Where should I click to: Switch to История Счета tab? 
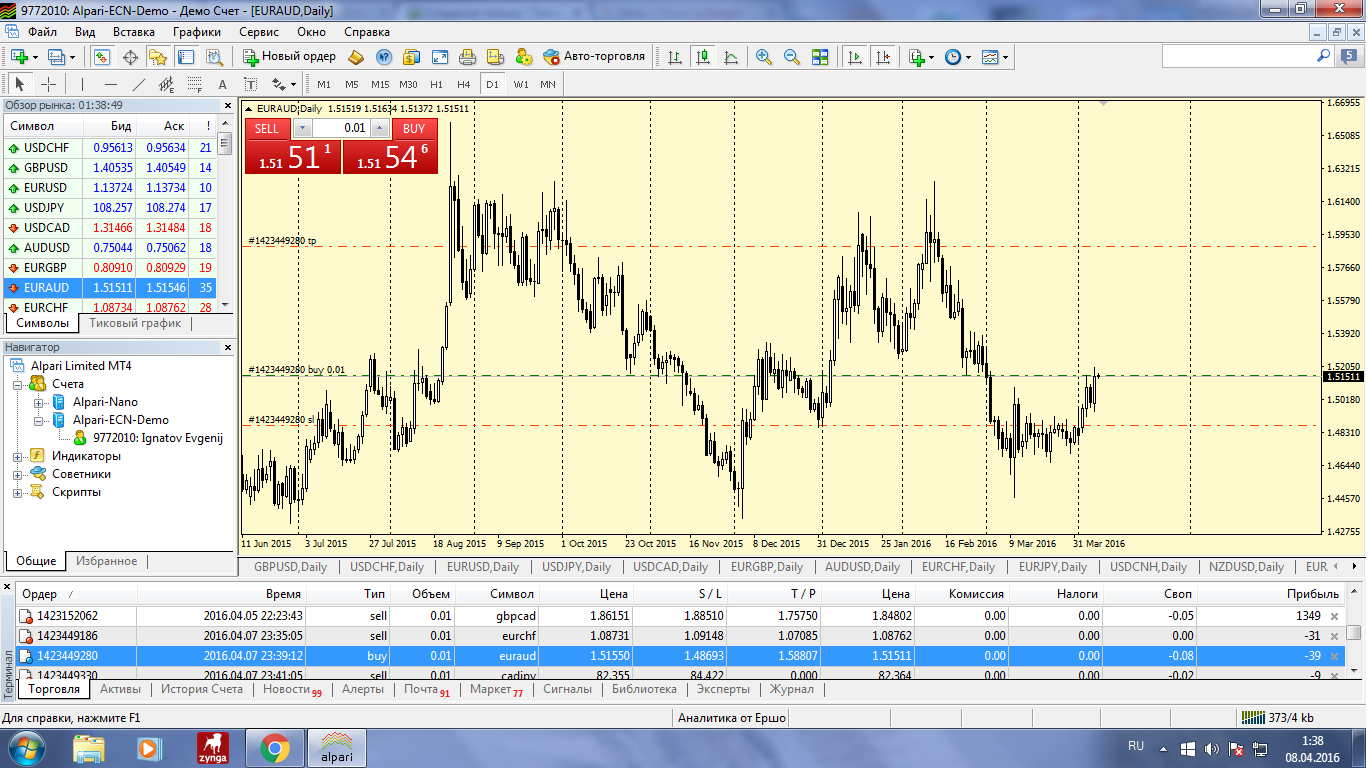pyautogui.click(x=202, y=690)
